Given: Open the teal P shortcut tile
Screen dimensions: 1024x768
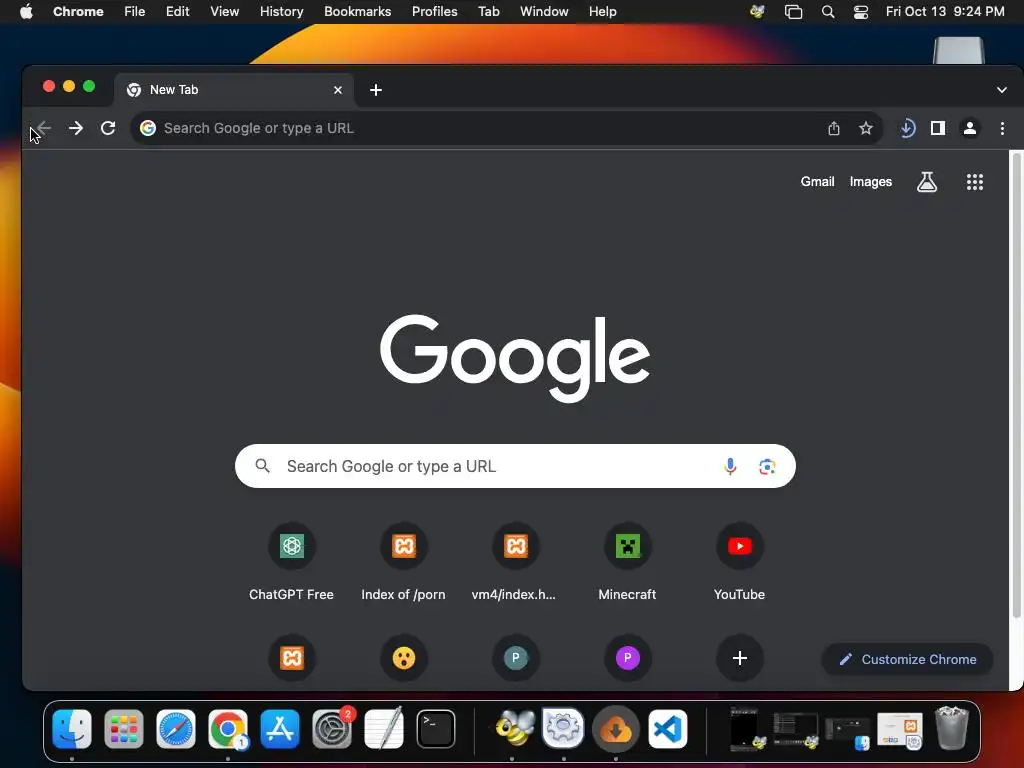Looking at the screenshot, I should 515,658.
